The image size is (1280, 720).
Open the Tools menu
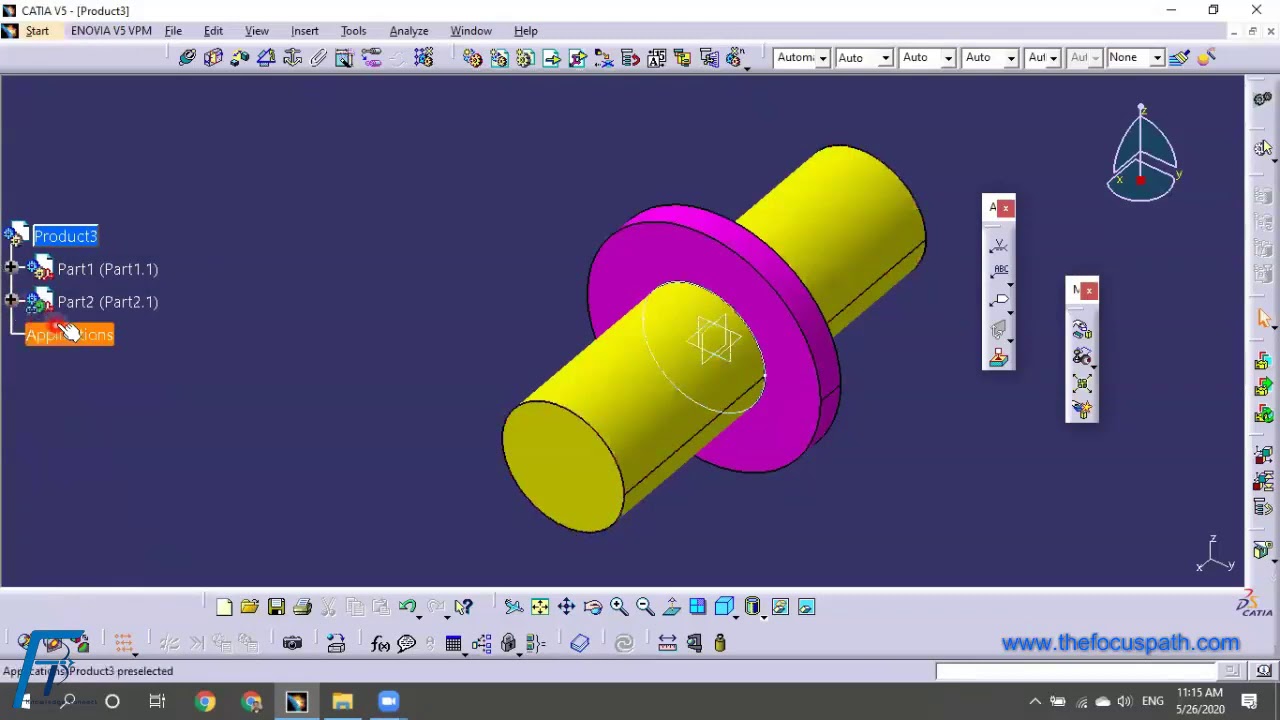[x=353, y=31]
